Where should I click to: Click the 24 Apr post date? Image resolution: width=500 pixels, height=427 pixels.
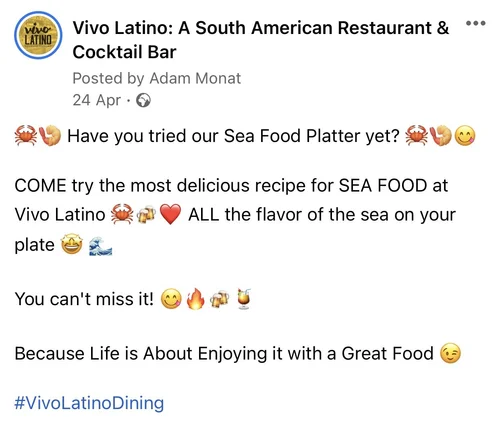pos(97,100)
